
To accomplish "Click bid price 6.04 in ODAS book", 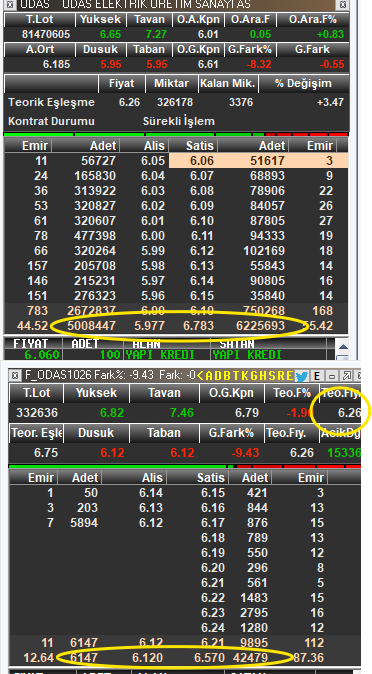I will 153,176.
